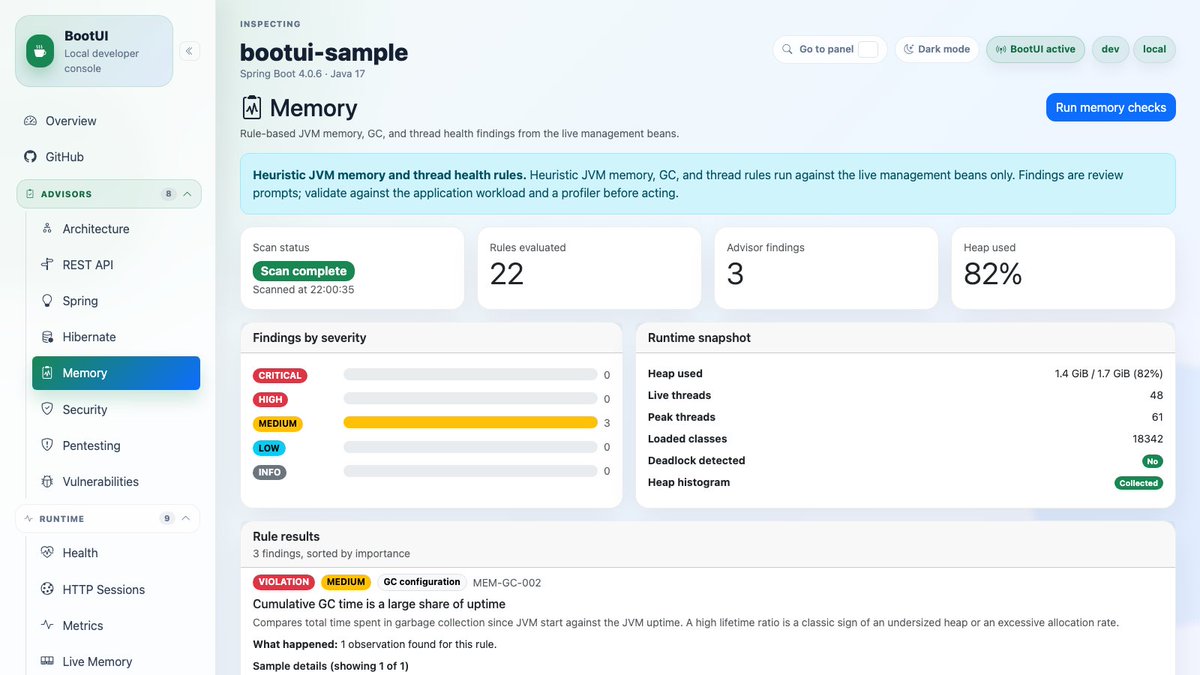Collapse the sidebar with the double-chevron button

click(x=189, y=51)
